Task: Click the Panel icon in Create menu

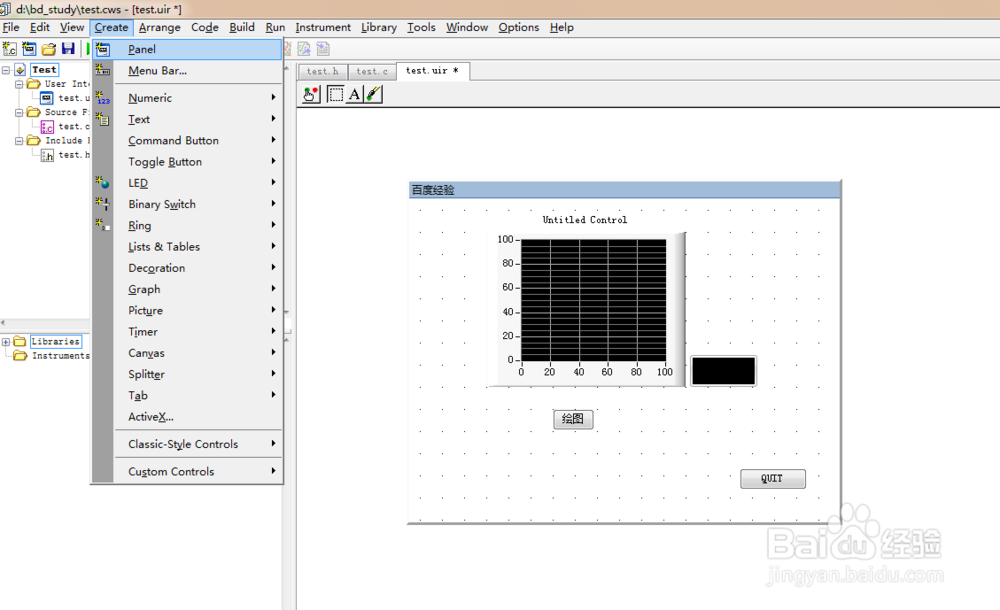Action: pyautogui.click(x=103, y=49)
